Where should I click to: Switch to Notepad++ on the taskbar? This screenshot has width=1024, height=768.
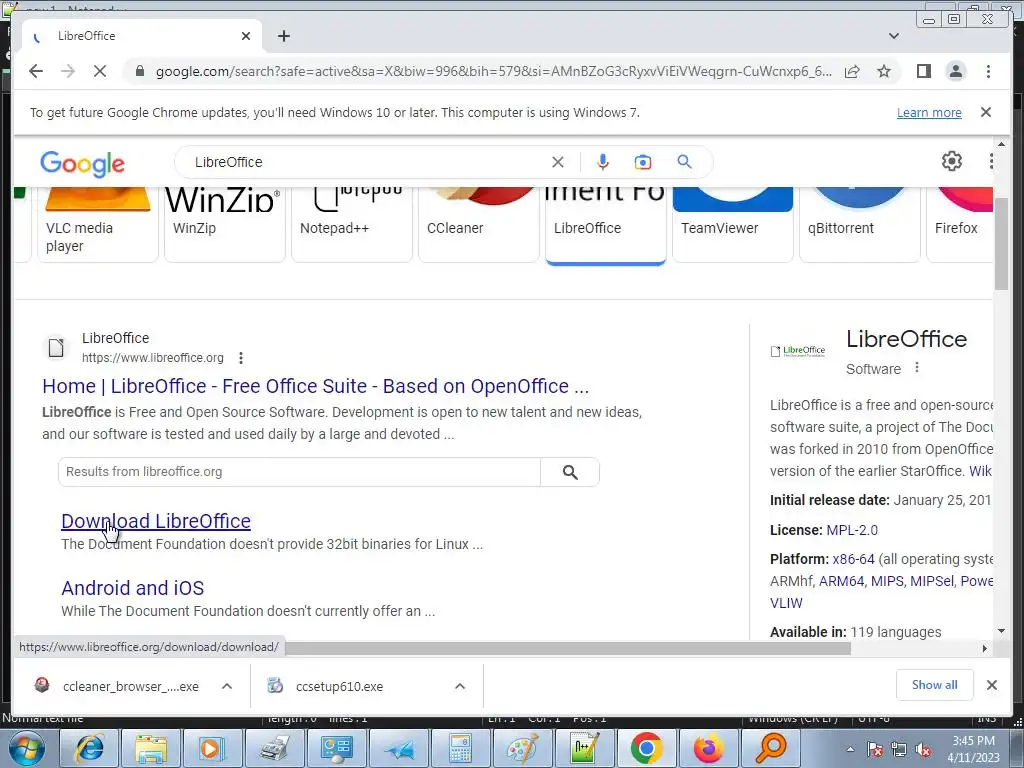click(584, 749)
